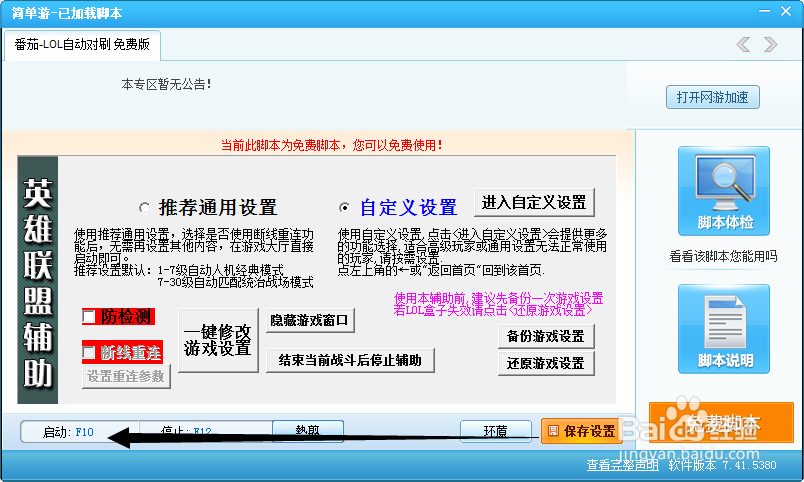Viewport: 804px width, 482px height.
Task: Select the 推荐通用设置 radio button
Action: pos(145,208)
